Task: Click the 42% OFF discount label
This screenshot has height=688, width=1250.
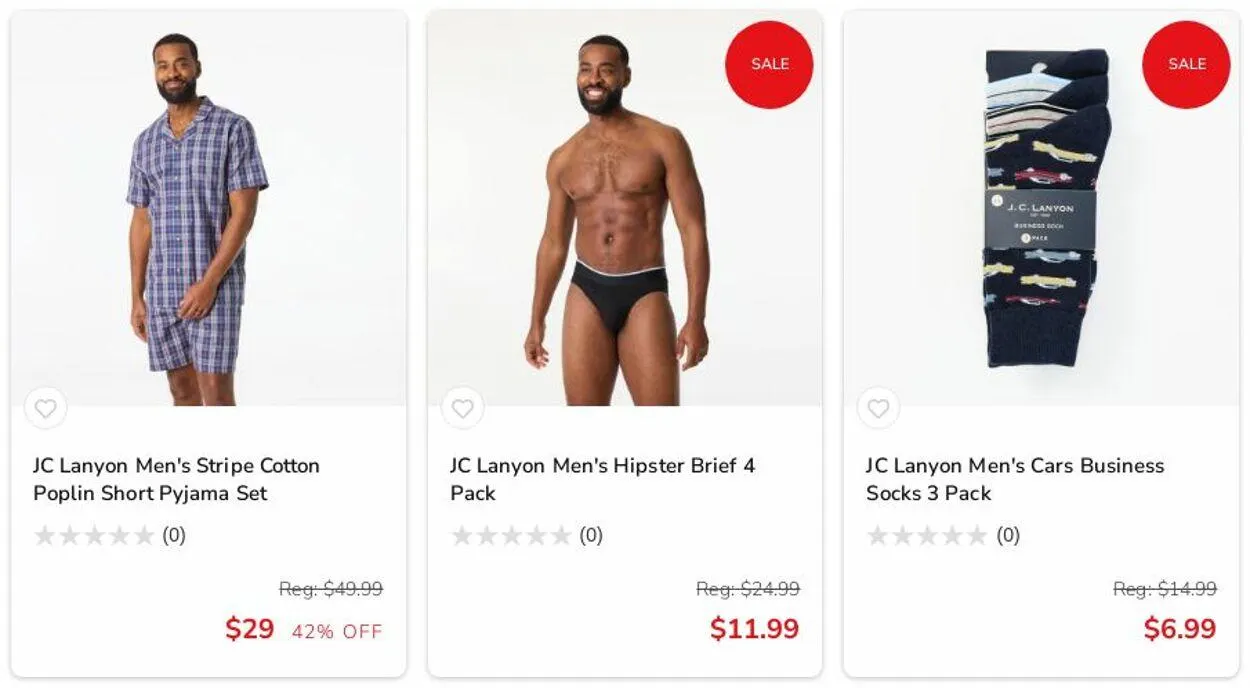Action: pos(337,632)
